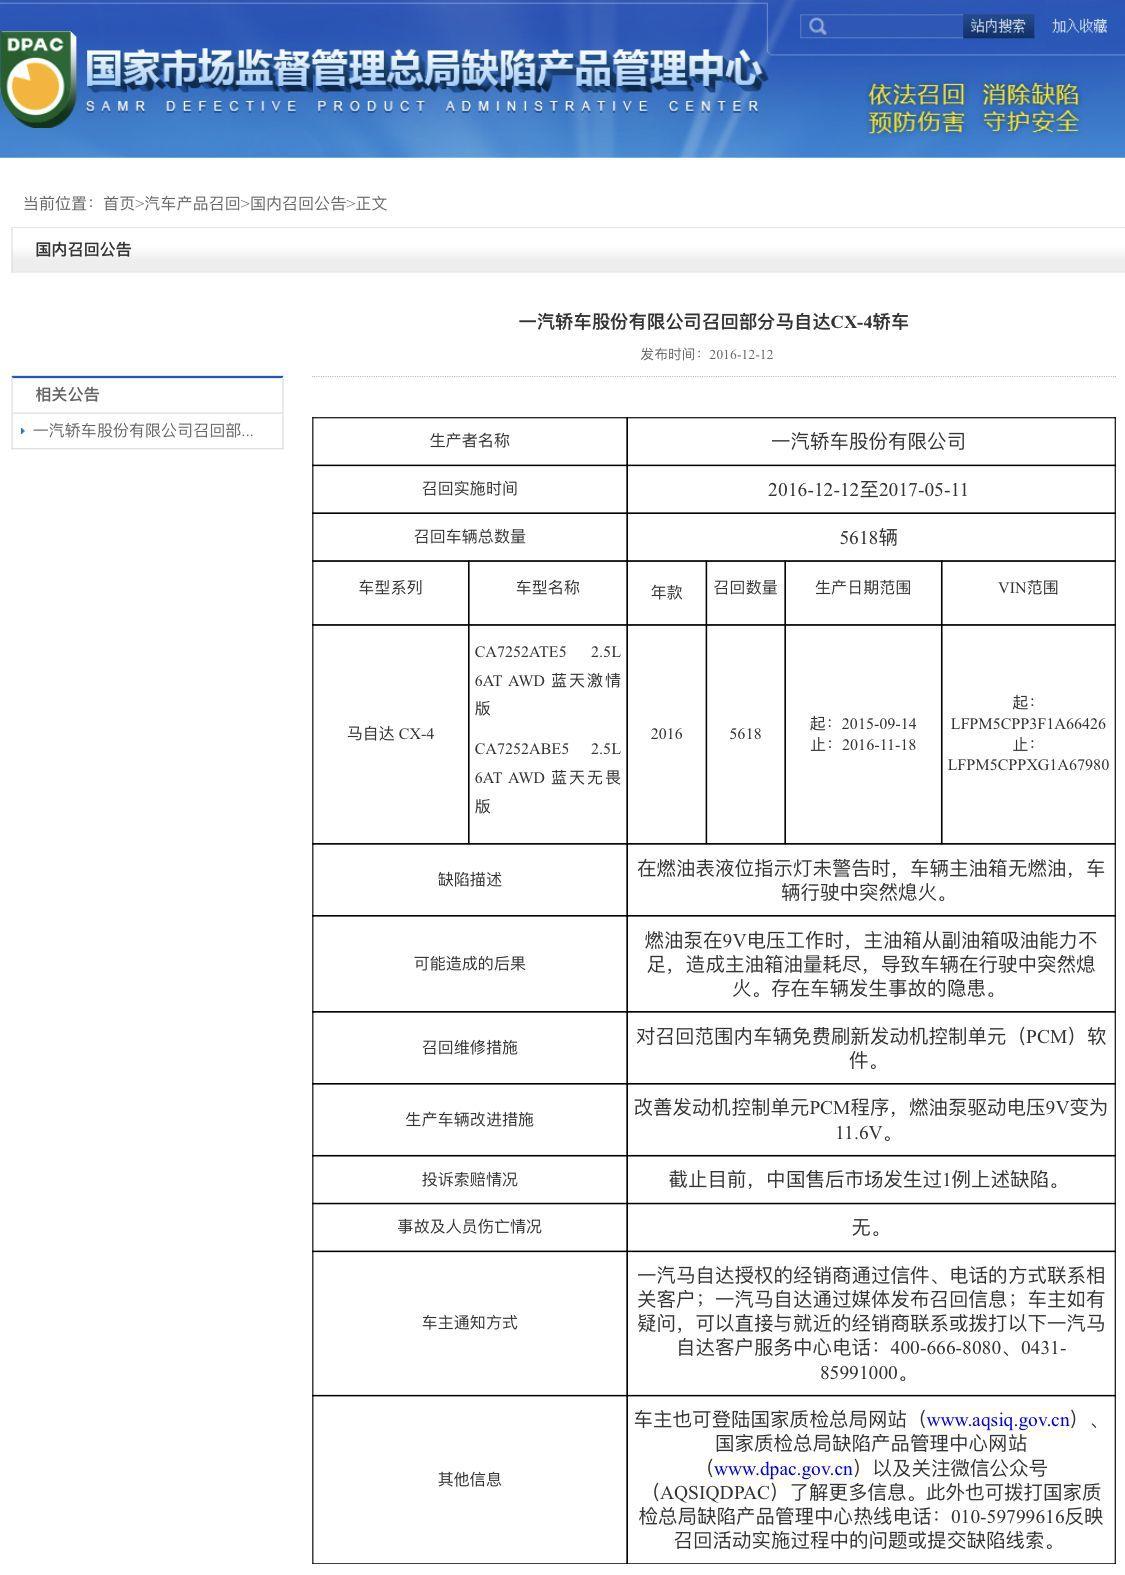1125x1575 pixels.
Task: Click the 马自达 CX-4 series cell
Action: (x=391, y=734)
